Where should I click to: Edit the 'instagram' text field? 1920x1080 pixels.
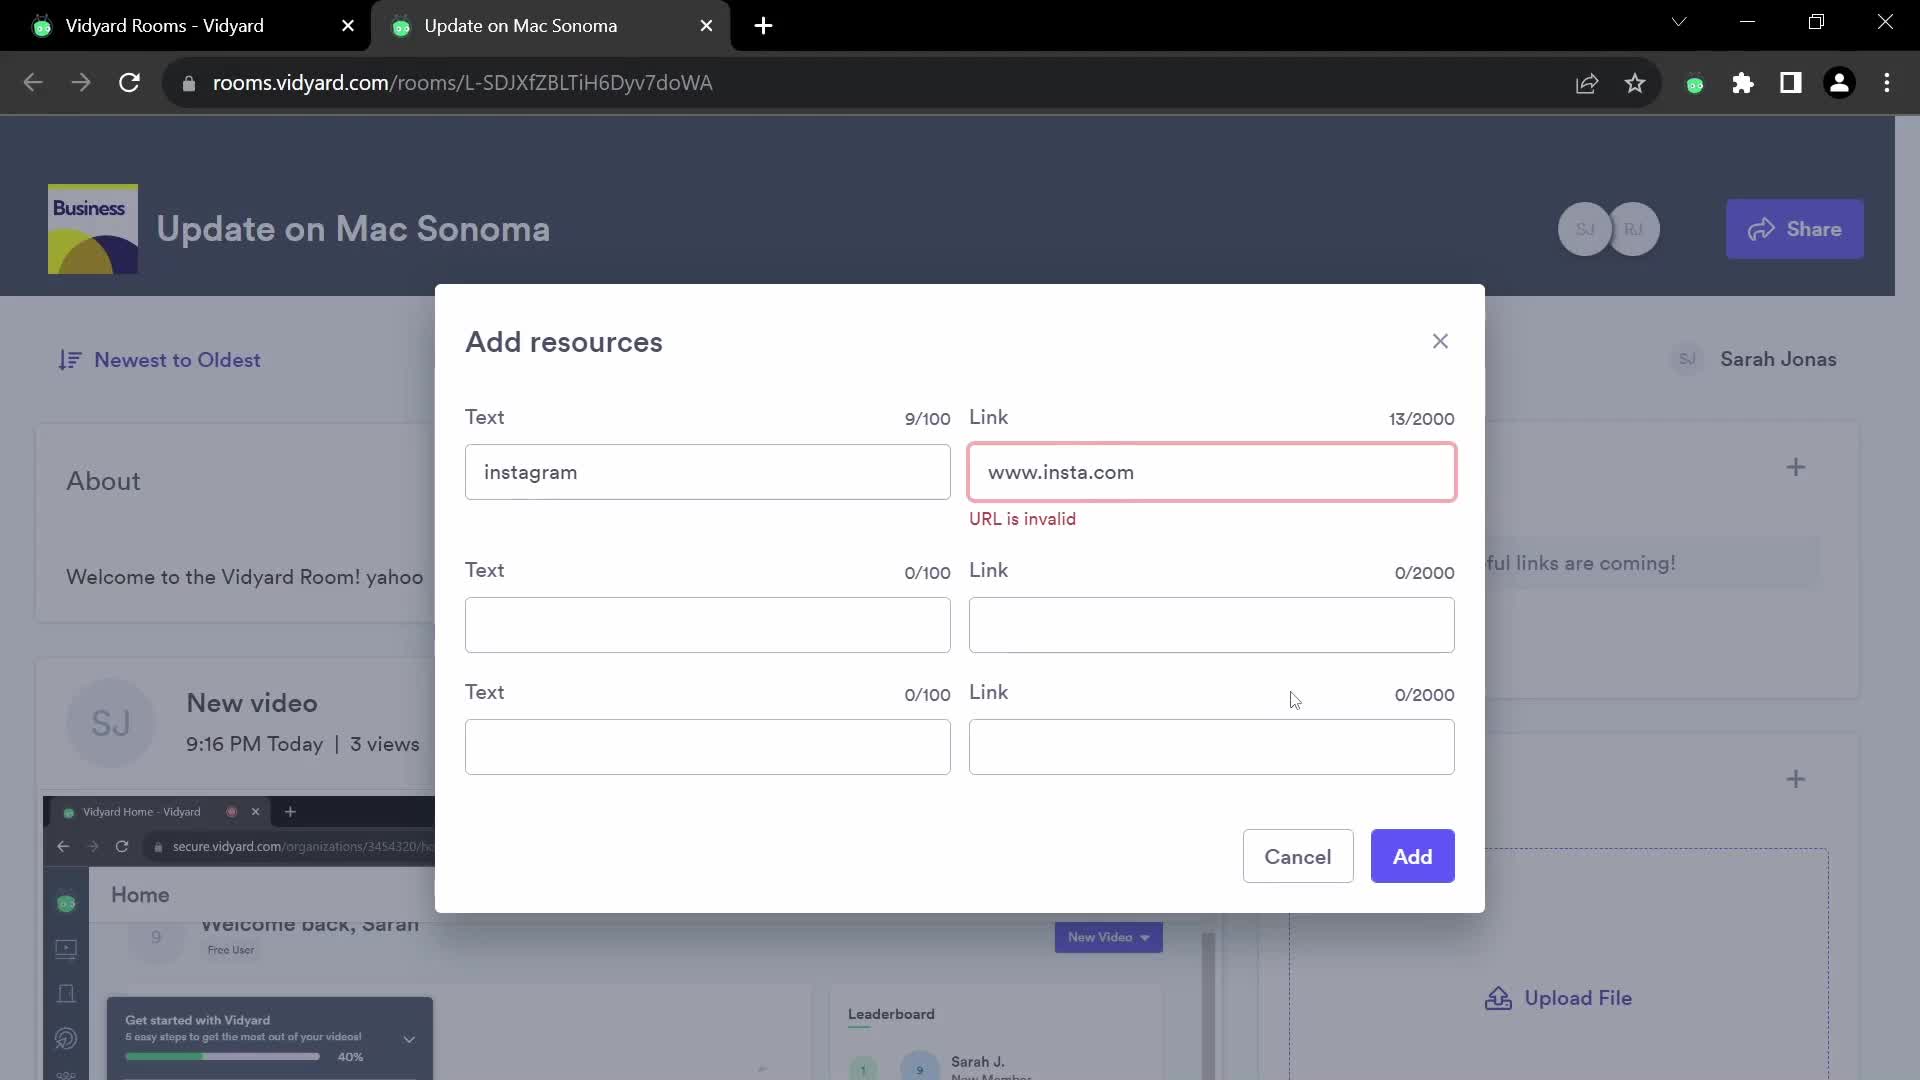click(x=707, y=472)
